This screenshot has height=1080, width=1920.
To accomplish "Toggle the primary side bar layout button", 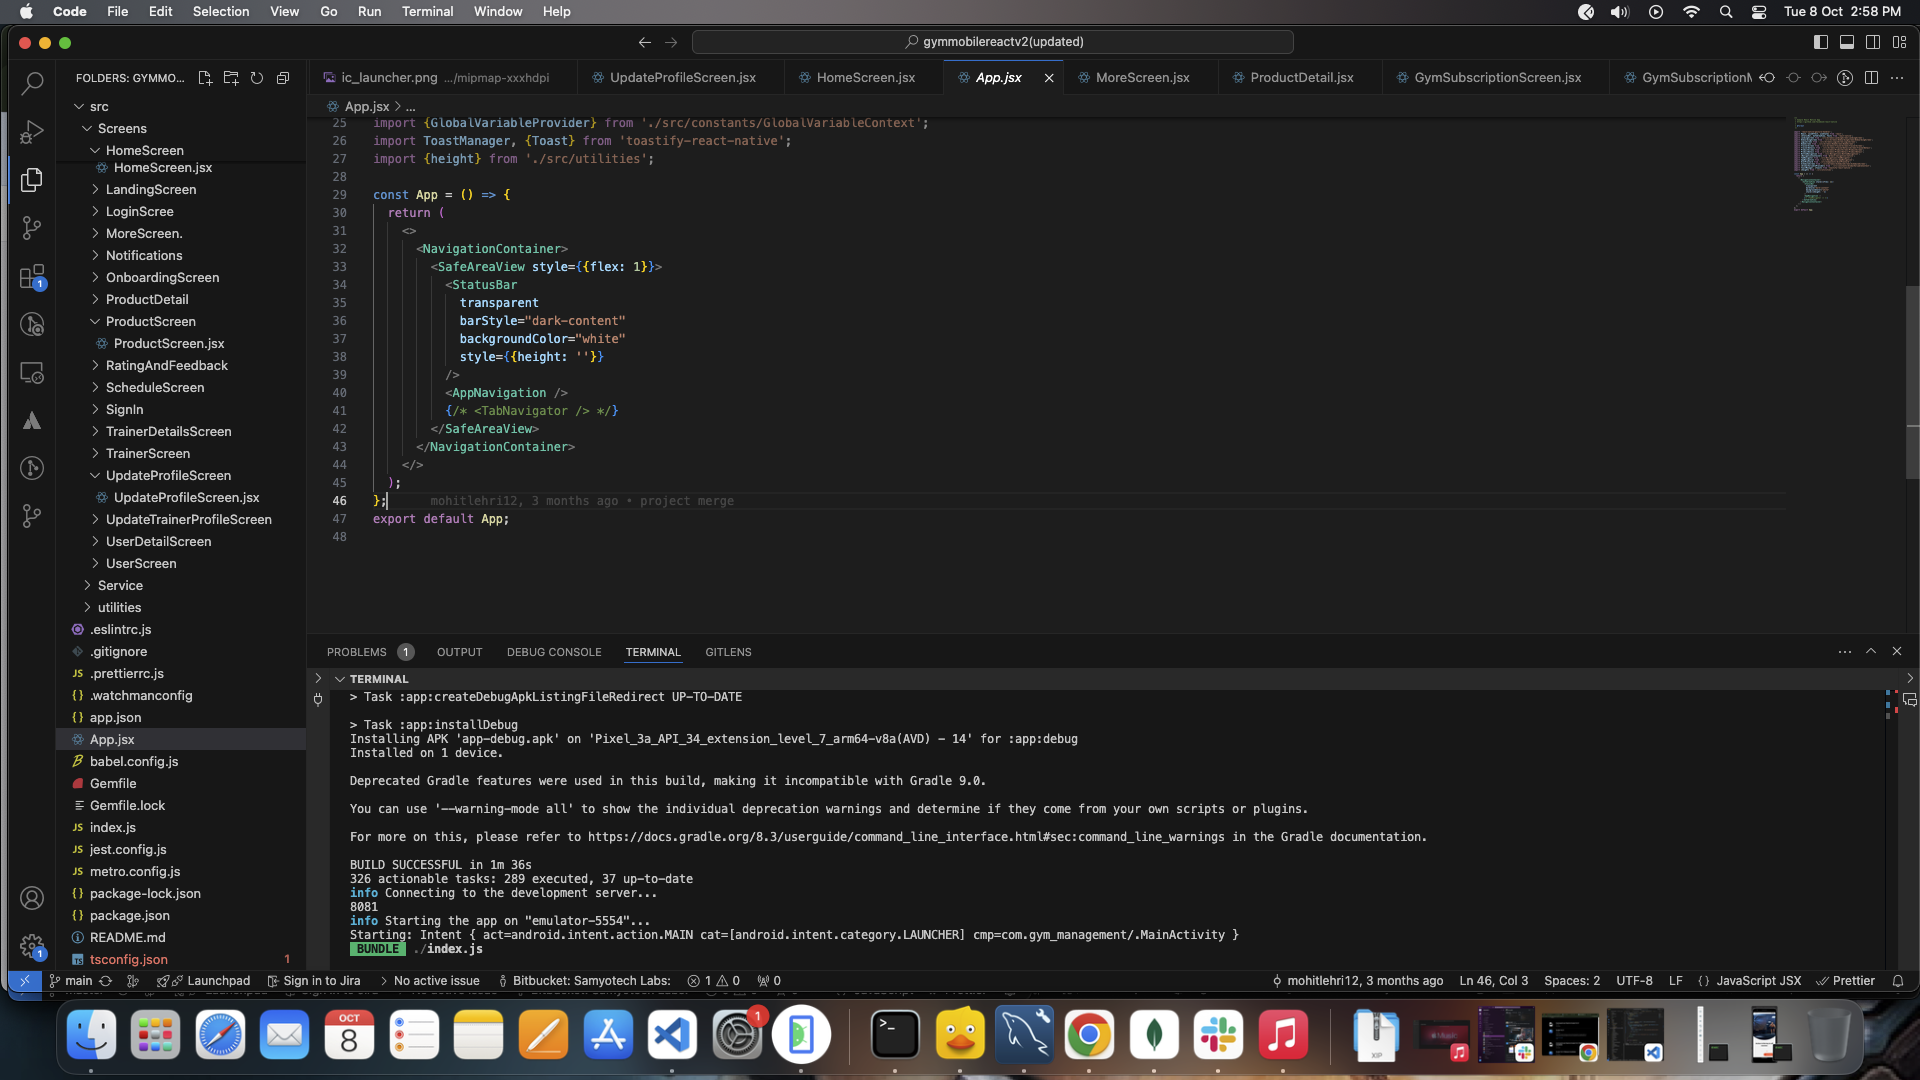I will [1821, 42].
